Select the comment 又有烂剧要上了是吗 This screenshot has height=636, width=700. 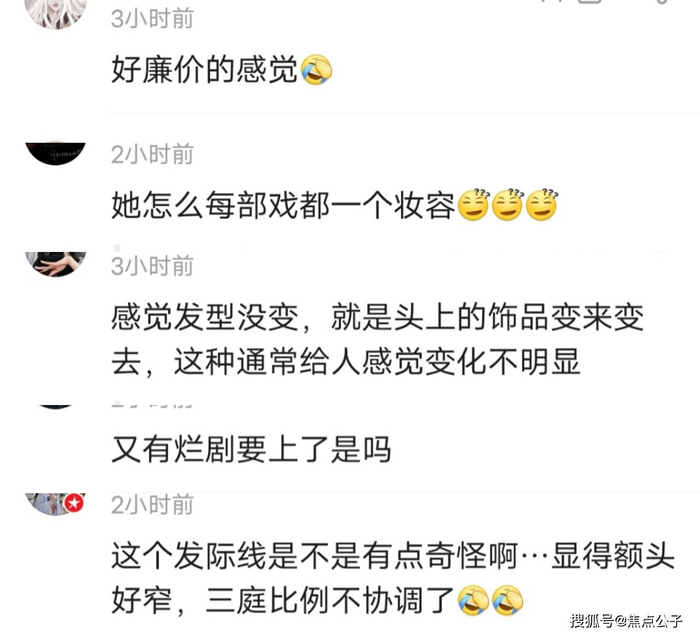coord(251,449)
